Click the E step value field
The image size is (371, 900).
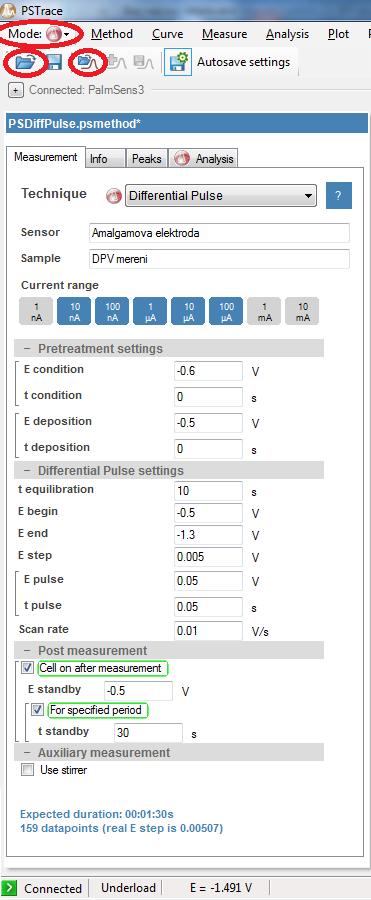pyautogui.click(x=208, y=557)
